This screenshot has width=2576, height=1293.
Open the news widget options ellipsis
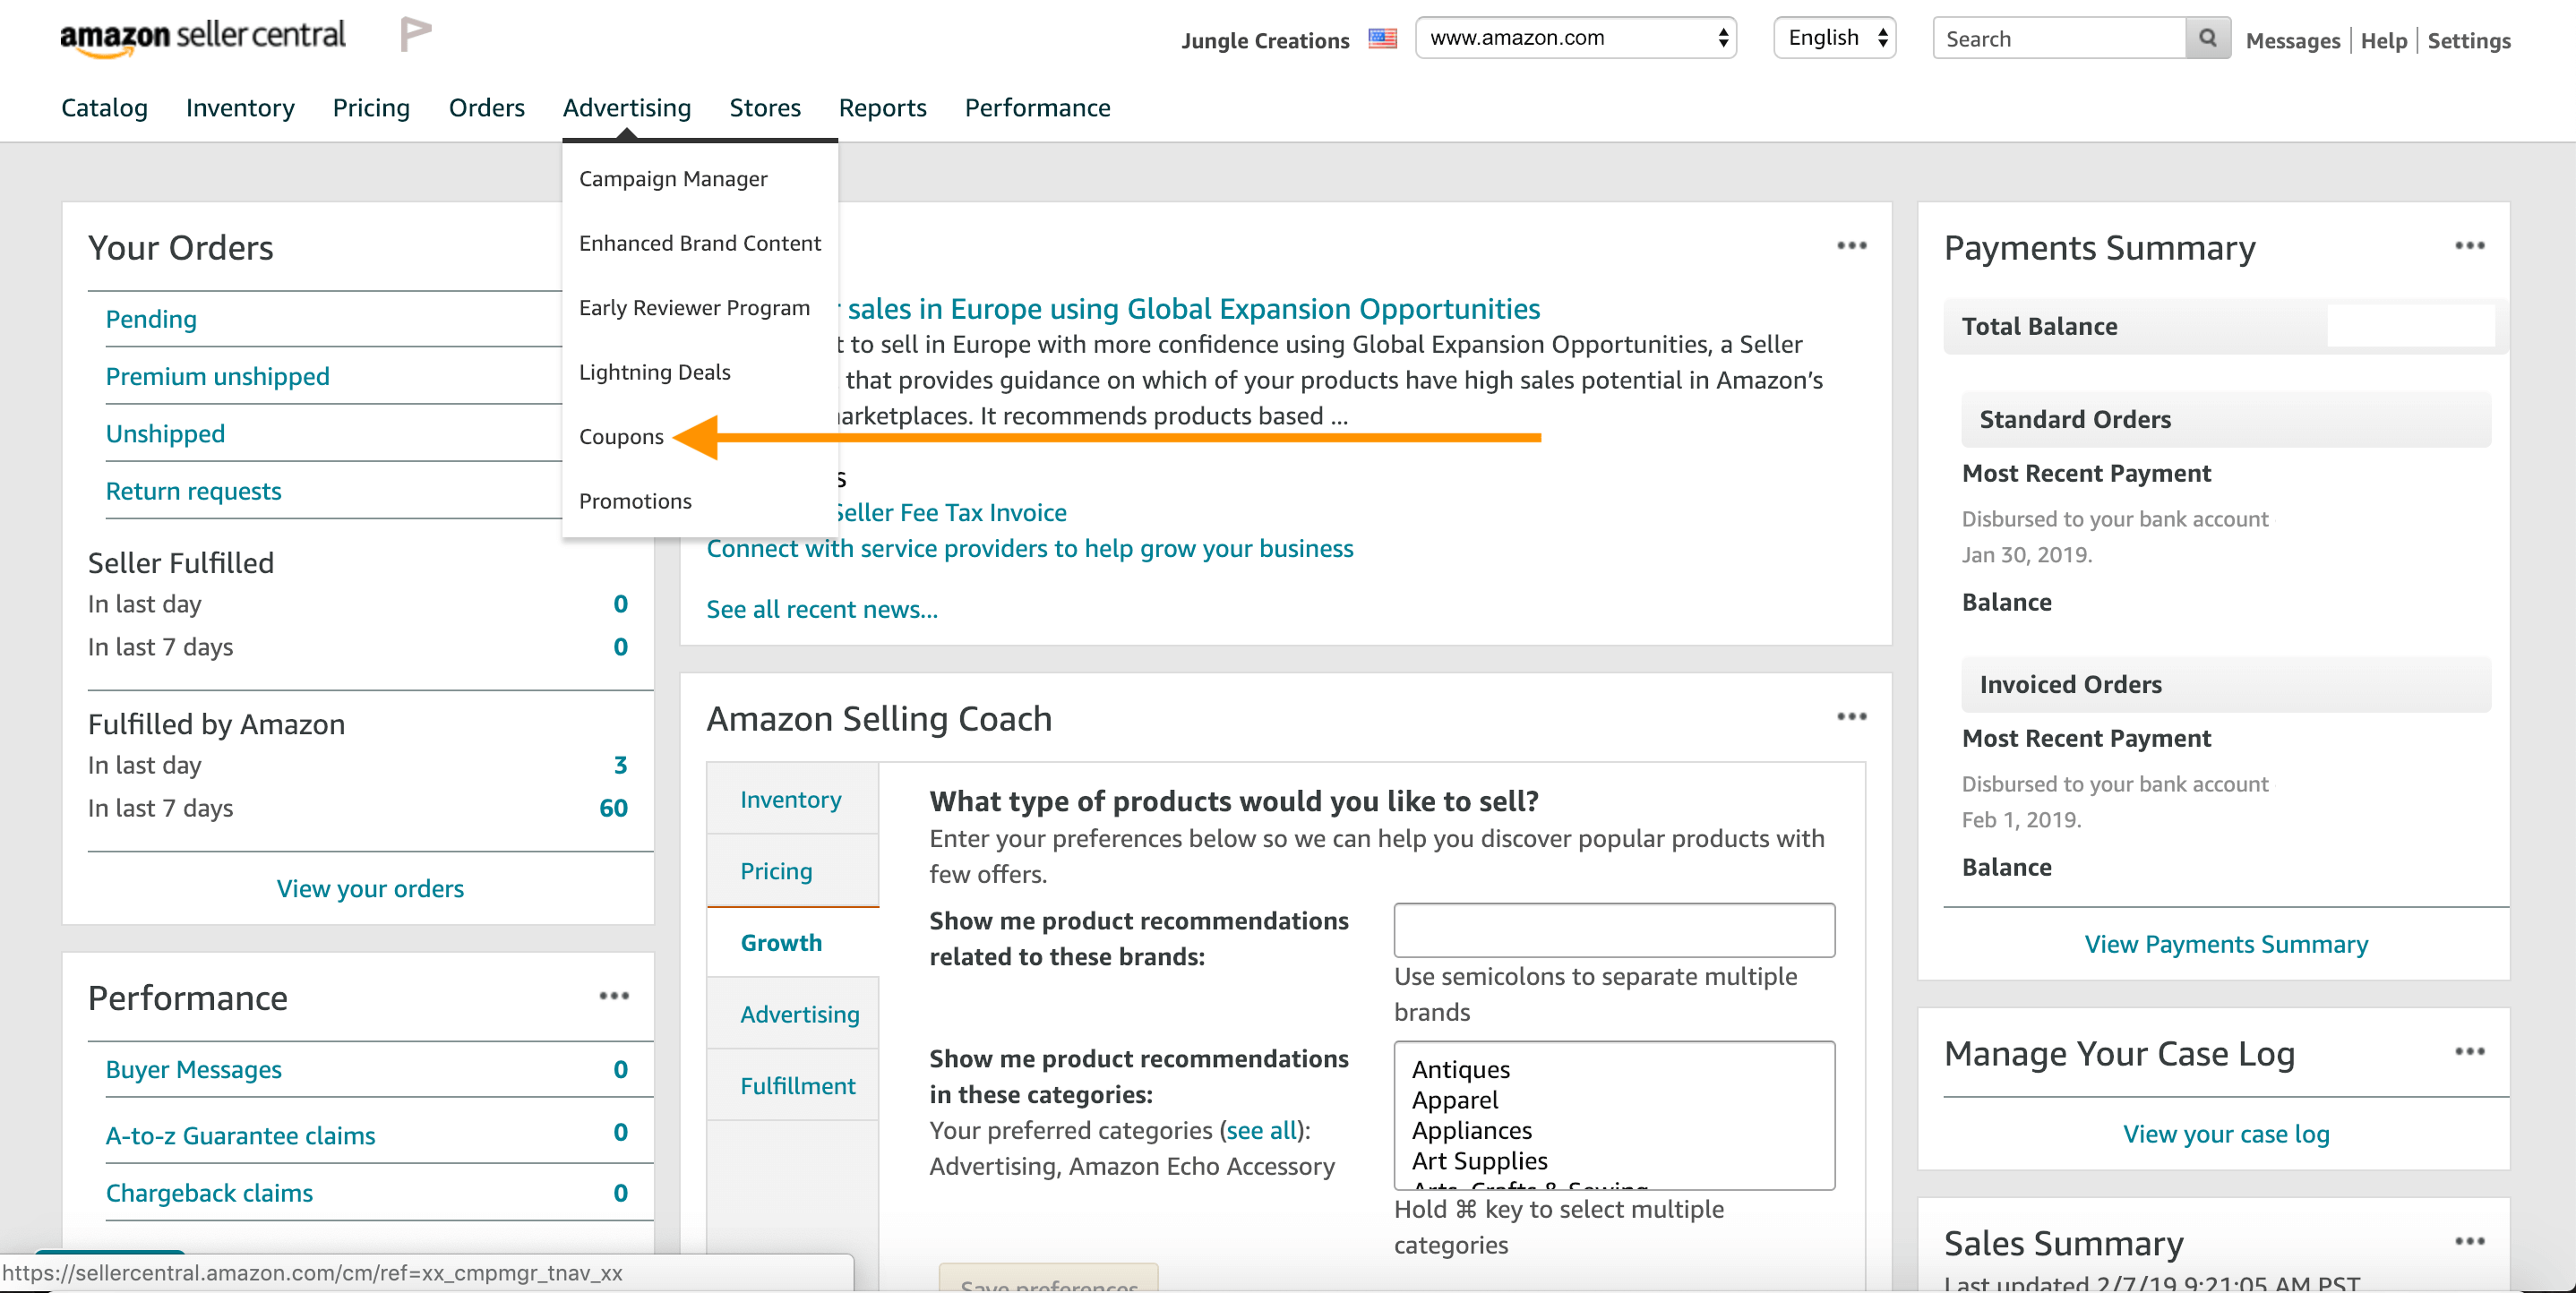point(1851,246)
